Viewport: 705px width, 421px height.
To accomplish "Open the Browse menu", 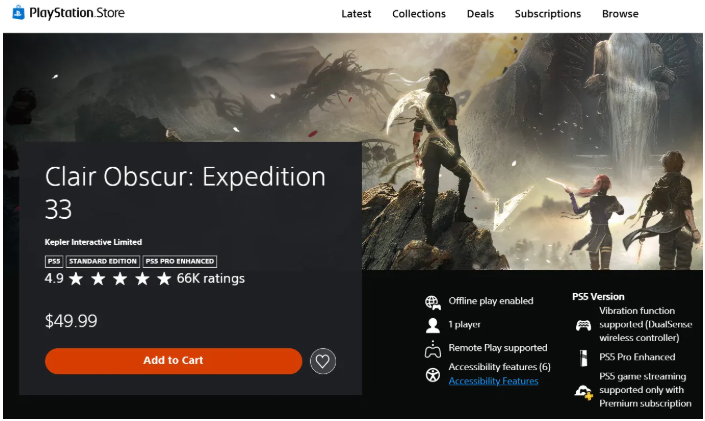I will point(620,14).
